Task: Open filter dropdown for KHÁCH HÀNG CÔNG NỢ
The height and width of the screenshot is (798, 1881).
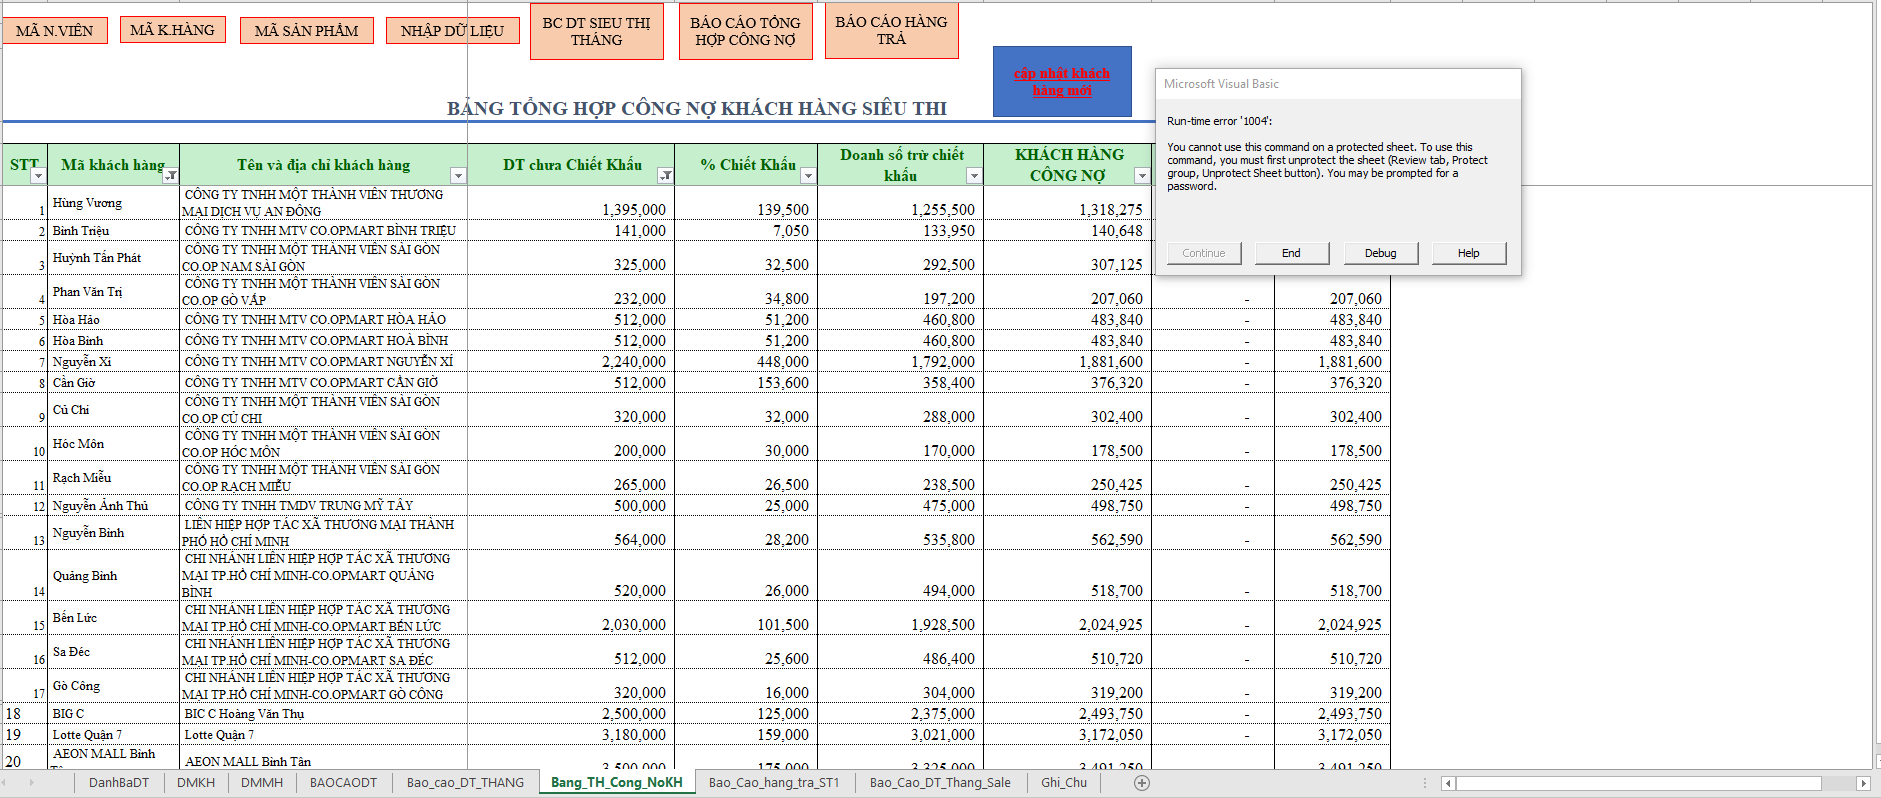Action: [x=1142, y=176]
